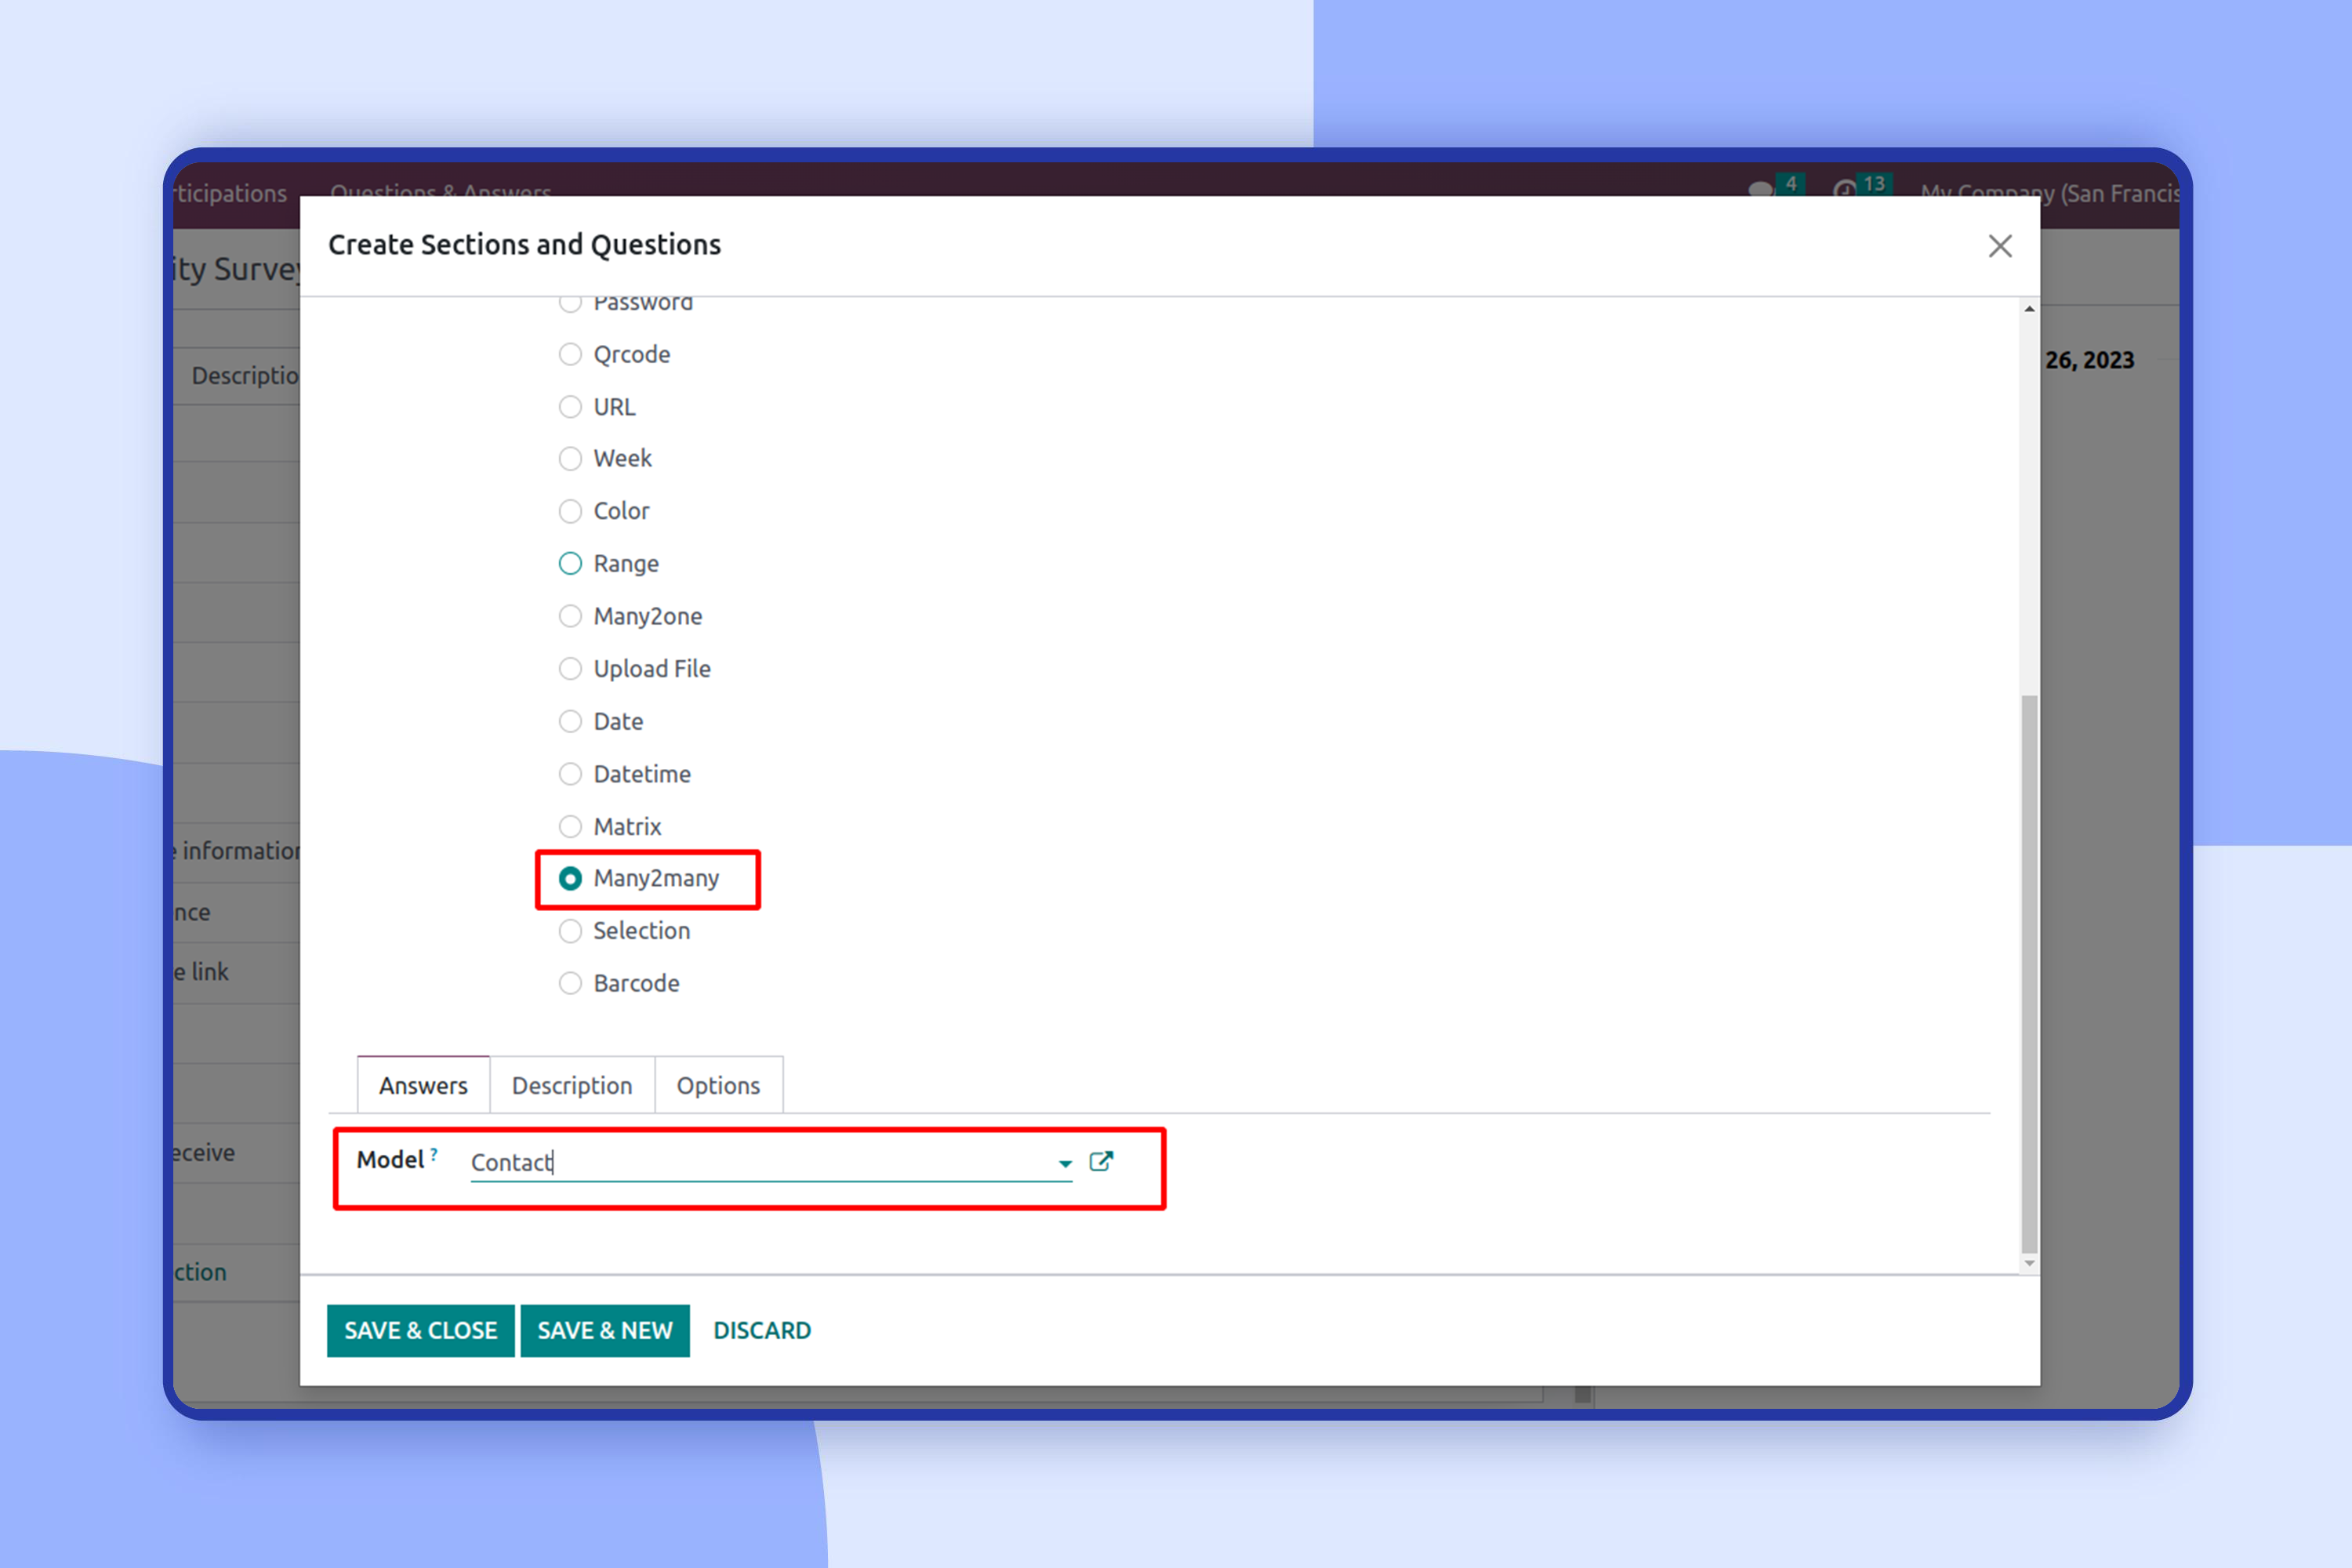The height and width of the screenshot is (1568, 2352).
Task: Open the messages chat icon with badge 4
Action: [x=1762, y=190]
